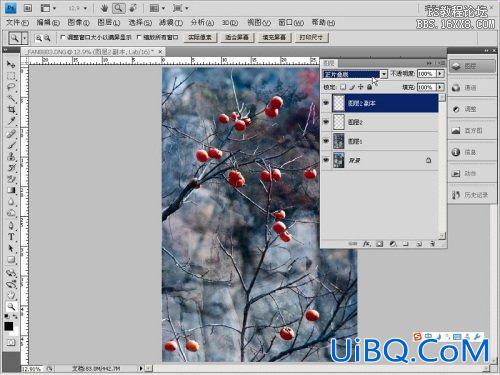Open the layer blend mode dropdown

pyautogui.click(x=384, y=74)
